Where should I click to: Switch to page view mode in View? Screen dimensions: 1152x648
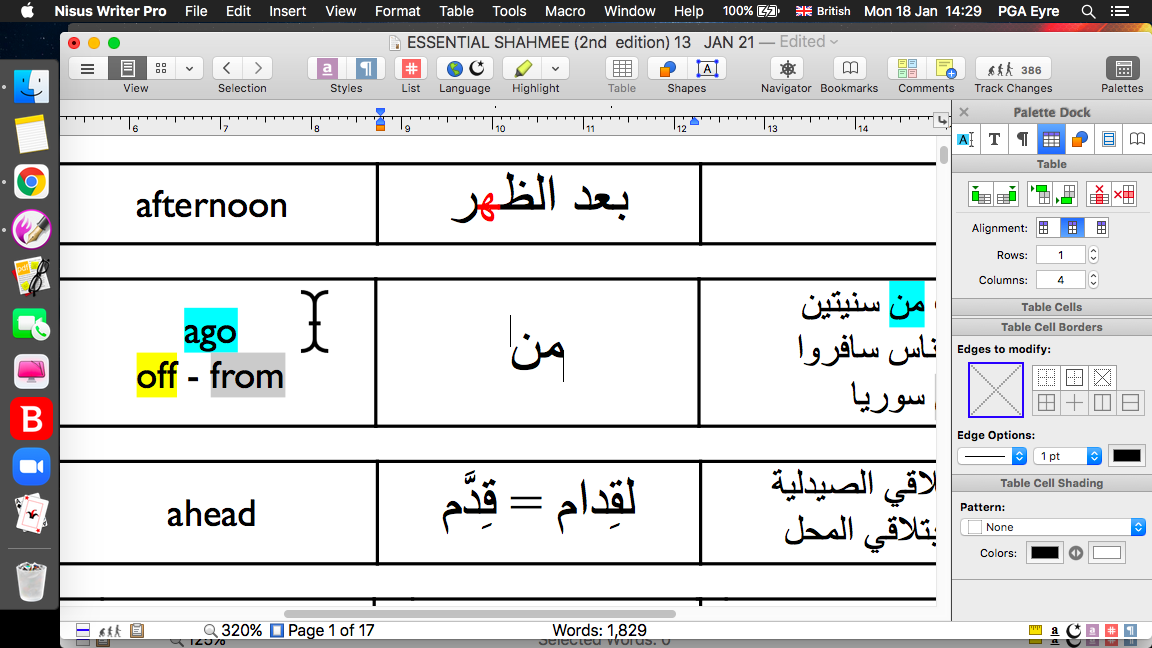(128, 69)
